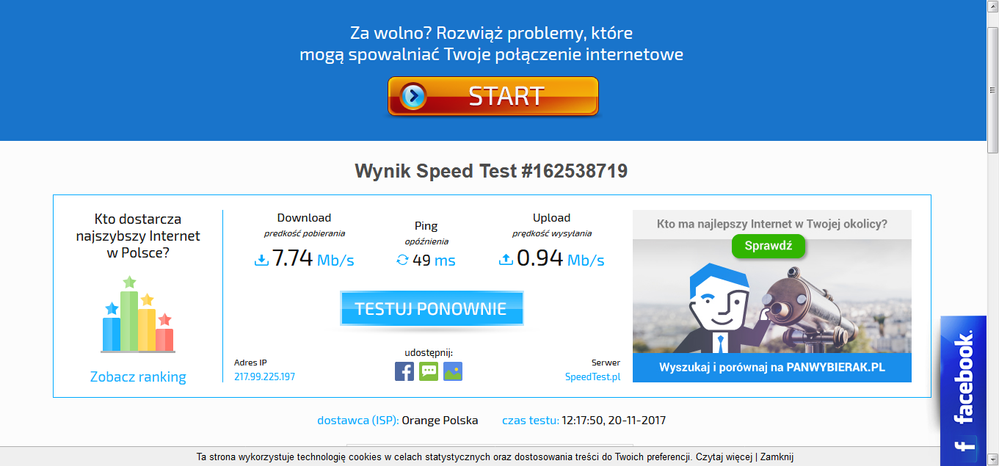
Task: Share result via Facebook icon
Action: pyautogui.click(x=404, y=372)
